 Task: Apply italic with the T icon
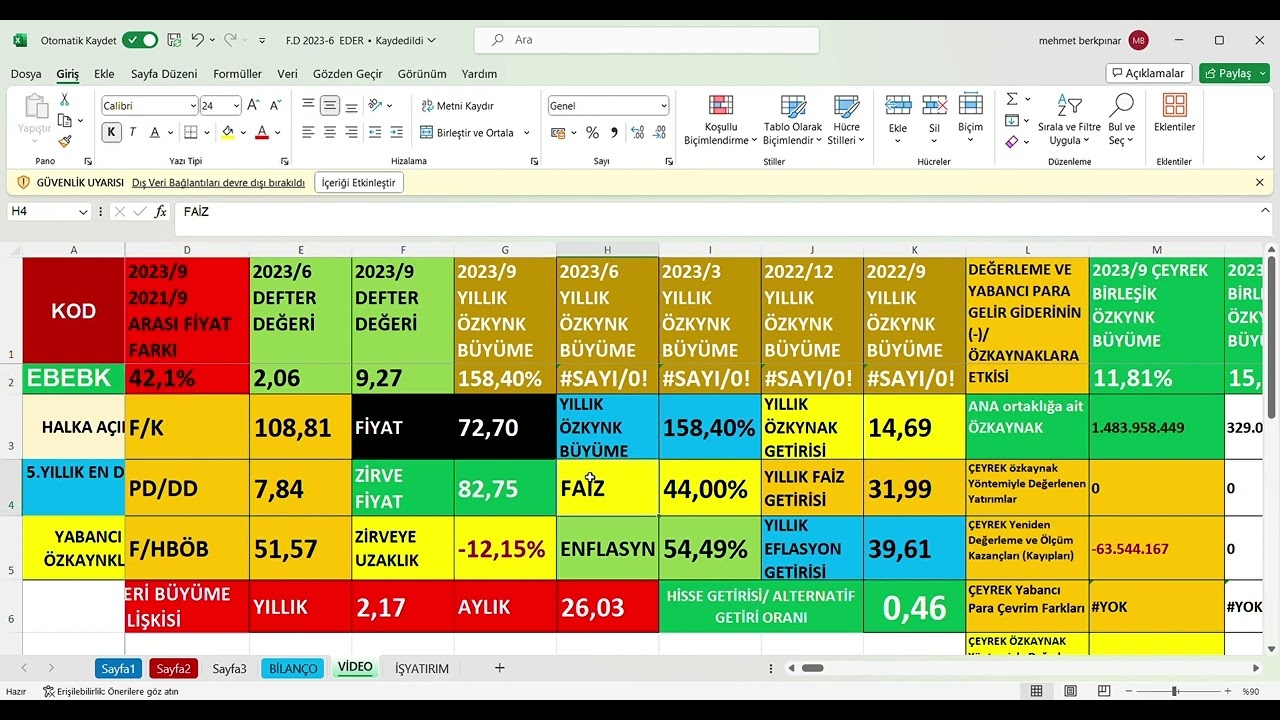[133, 132]
